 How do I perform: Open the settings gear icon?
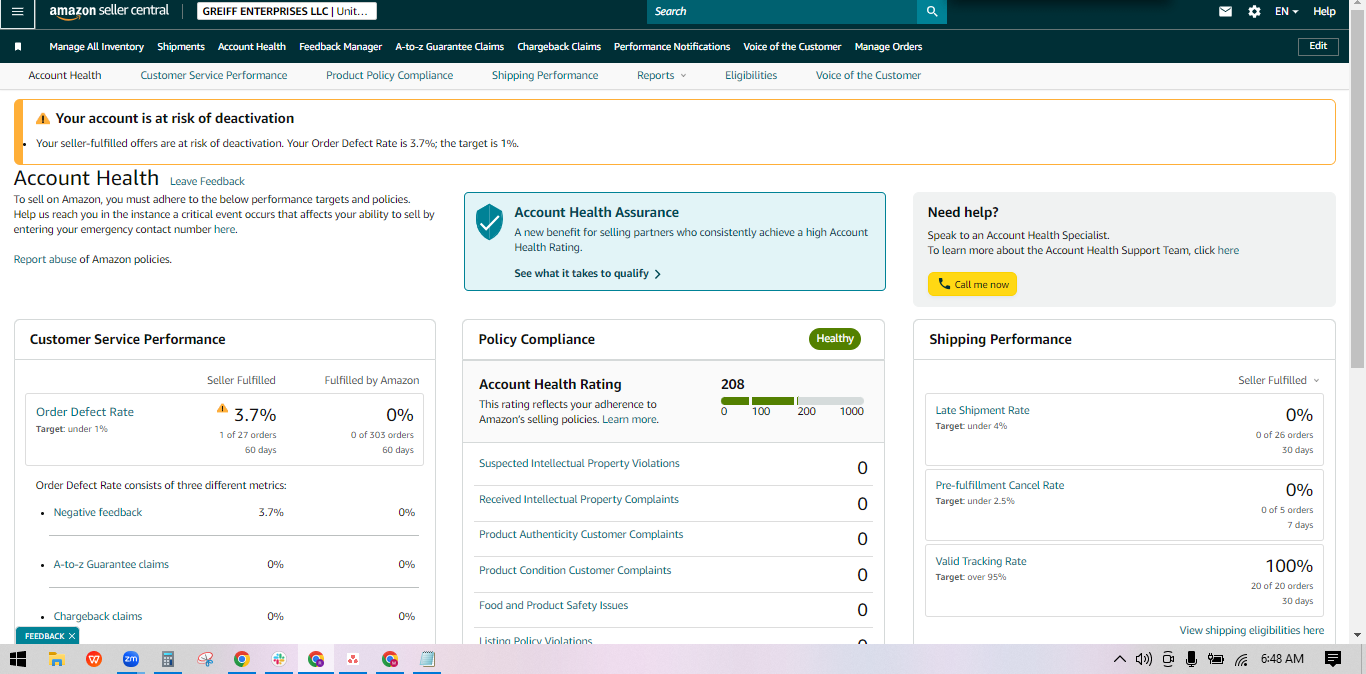tap(1254, 12)
